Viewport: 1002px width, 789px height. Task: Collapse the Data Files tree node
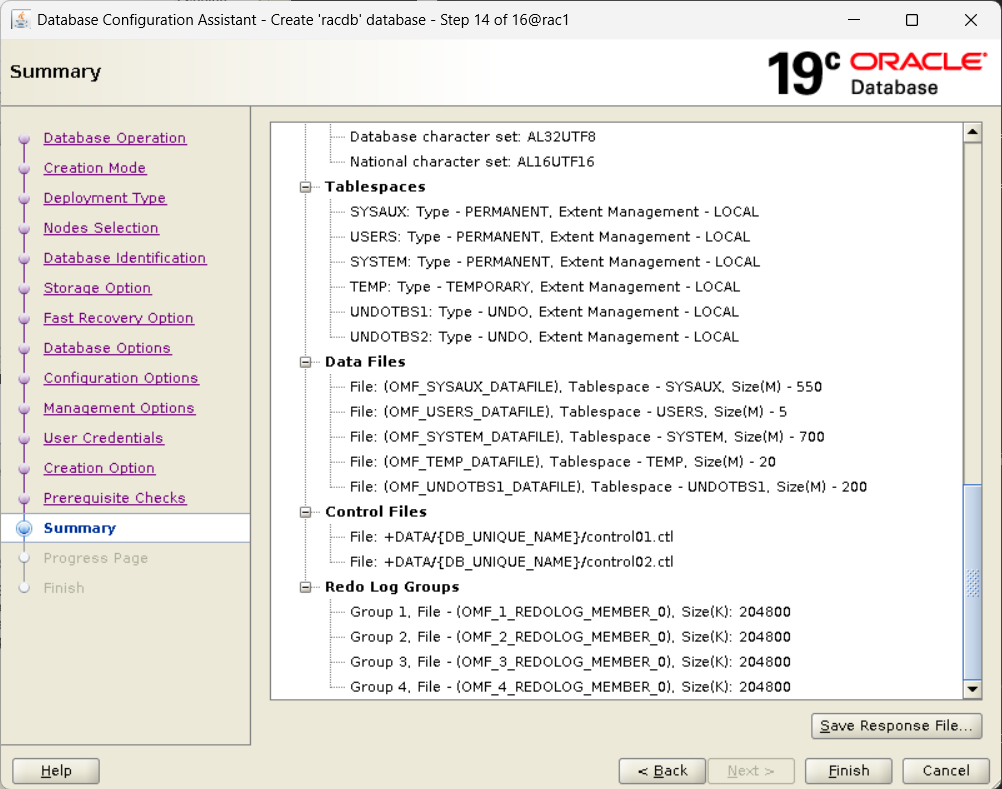(305, 362)
